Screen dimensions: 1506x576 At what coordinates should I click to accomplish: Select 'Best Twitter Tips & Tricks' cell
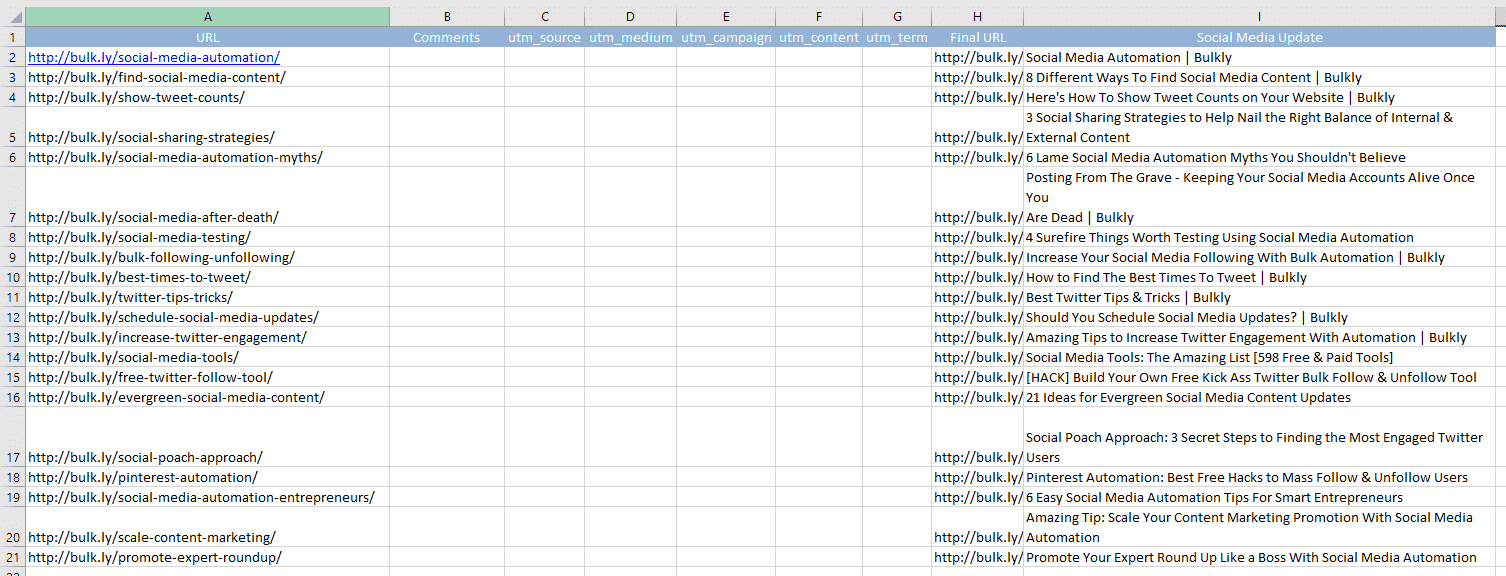coord(1259,297)
